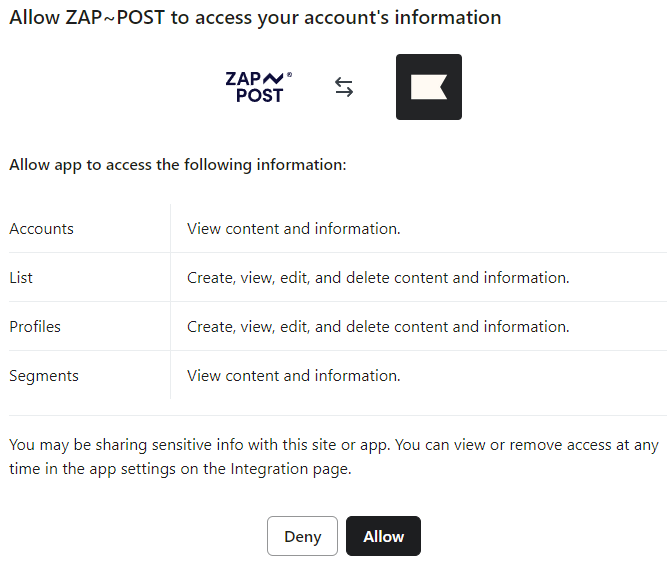Select the List permission label
This screenshot has width=667, height=570.
(x=21, y=278)
